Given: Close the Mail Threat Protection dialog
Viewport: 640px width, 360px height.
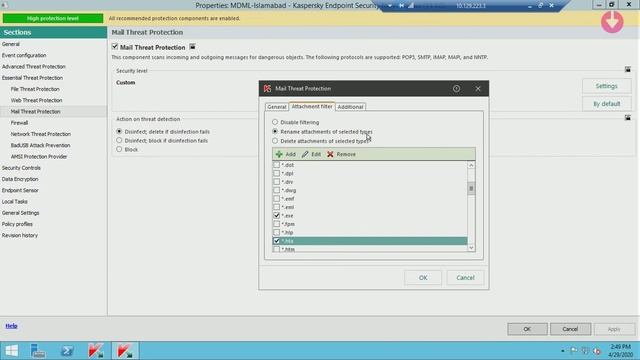Looking at the screenshot, I should click(x=478, y=89).
